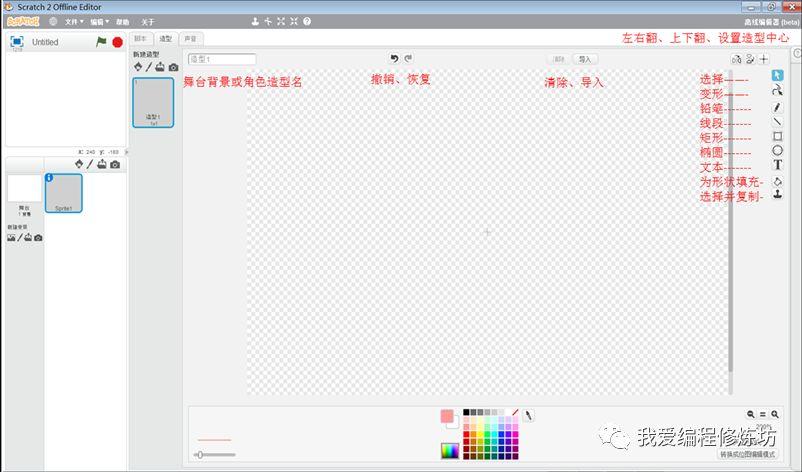Zoom in the paint canvas
This screenshot has width=802, height=472.
coord(775,414)
